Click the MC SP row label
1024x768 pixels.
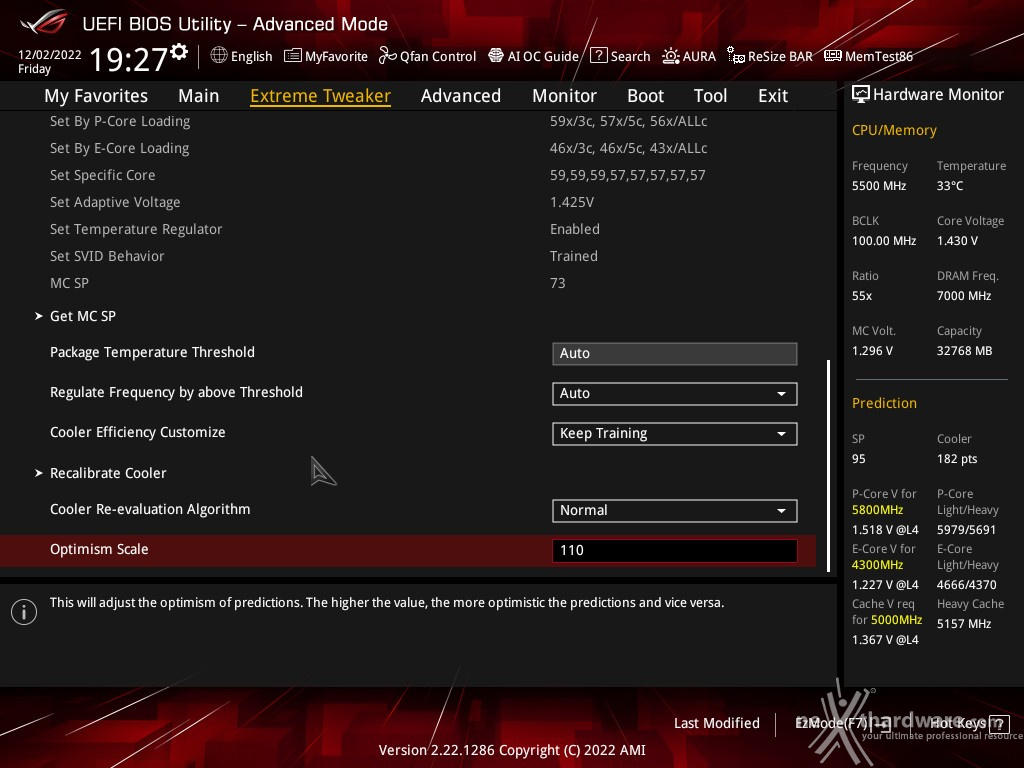click(69, 283)
